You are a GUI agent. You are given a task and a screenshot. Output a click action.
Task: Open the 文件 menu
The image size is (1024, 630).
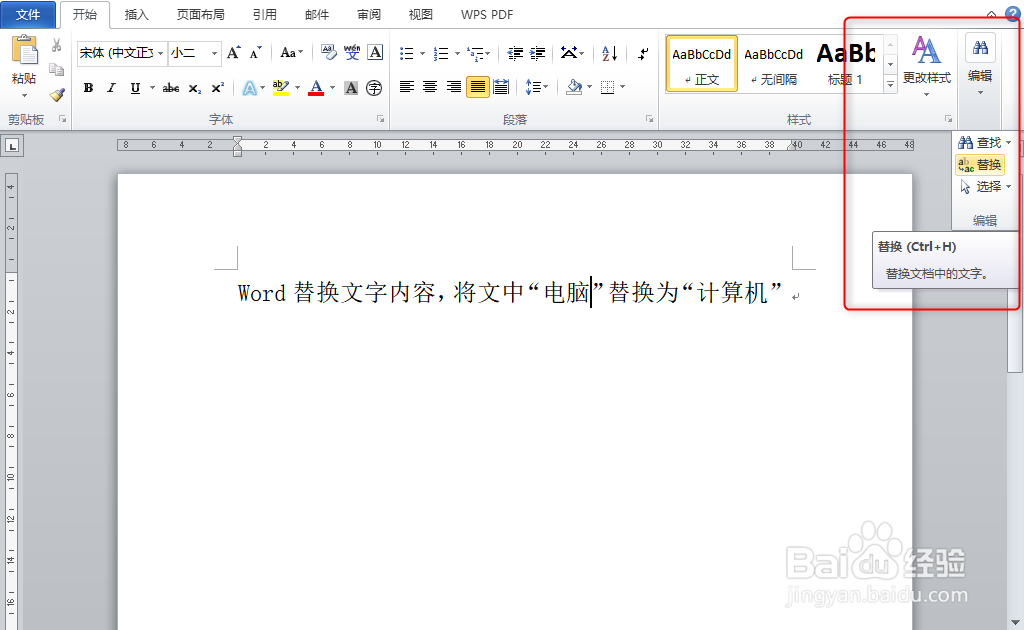coord(29,15)
